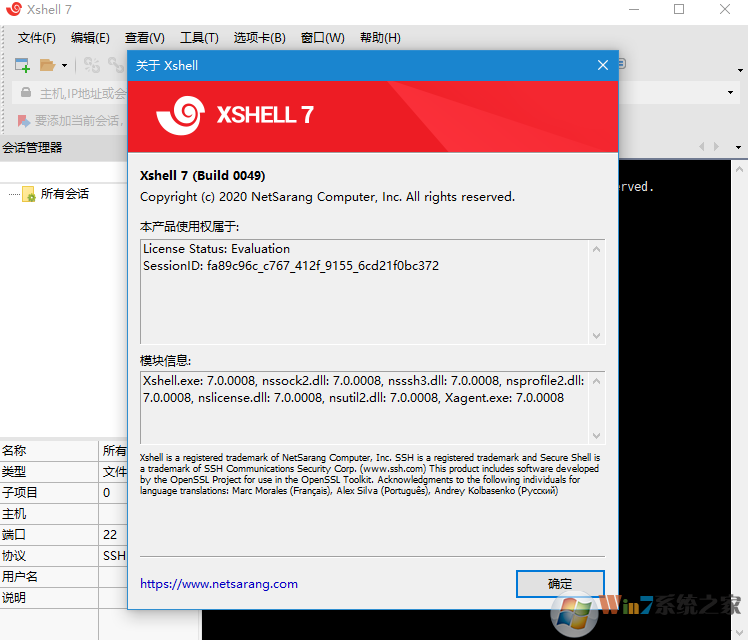Click the New Session toolbar icon
This screenshot has width=748, height=640.
22,65
